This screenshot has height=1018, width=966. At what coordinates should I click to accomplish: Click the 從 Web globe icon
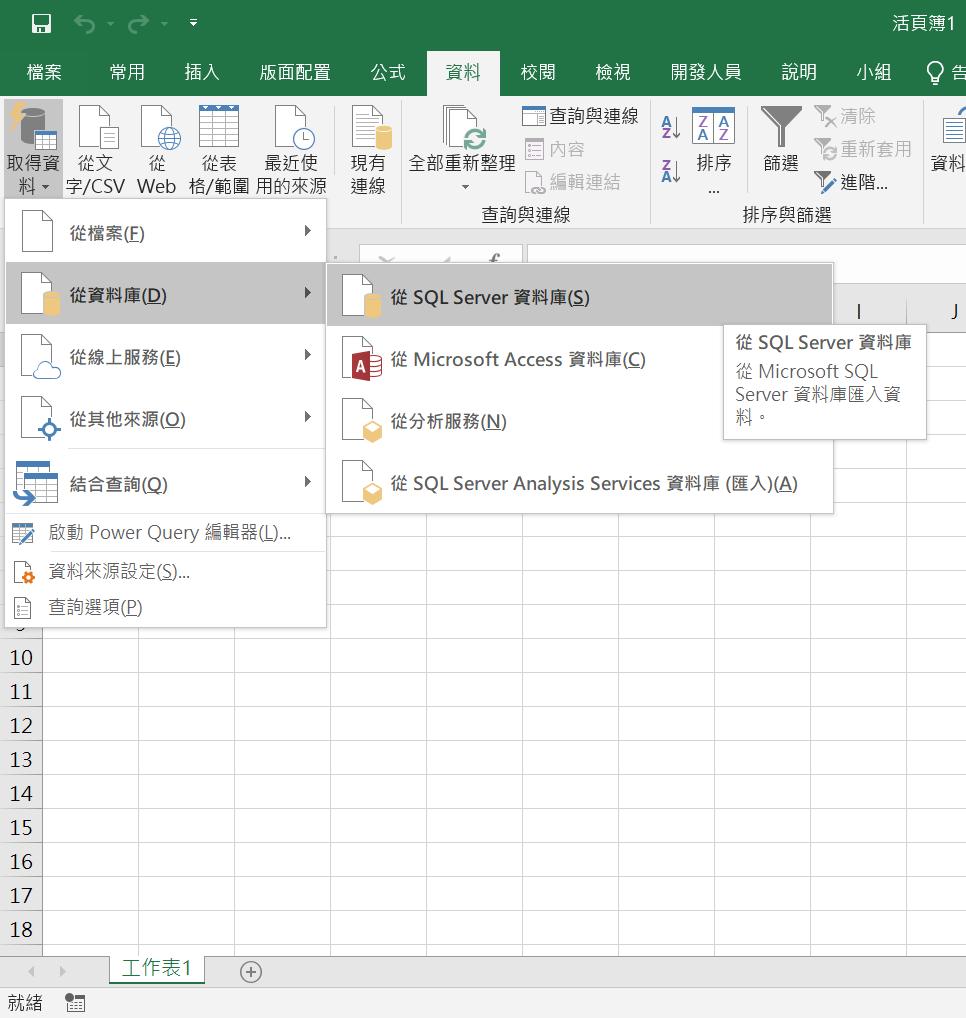coord(157,149)
